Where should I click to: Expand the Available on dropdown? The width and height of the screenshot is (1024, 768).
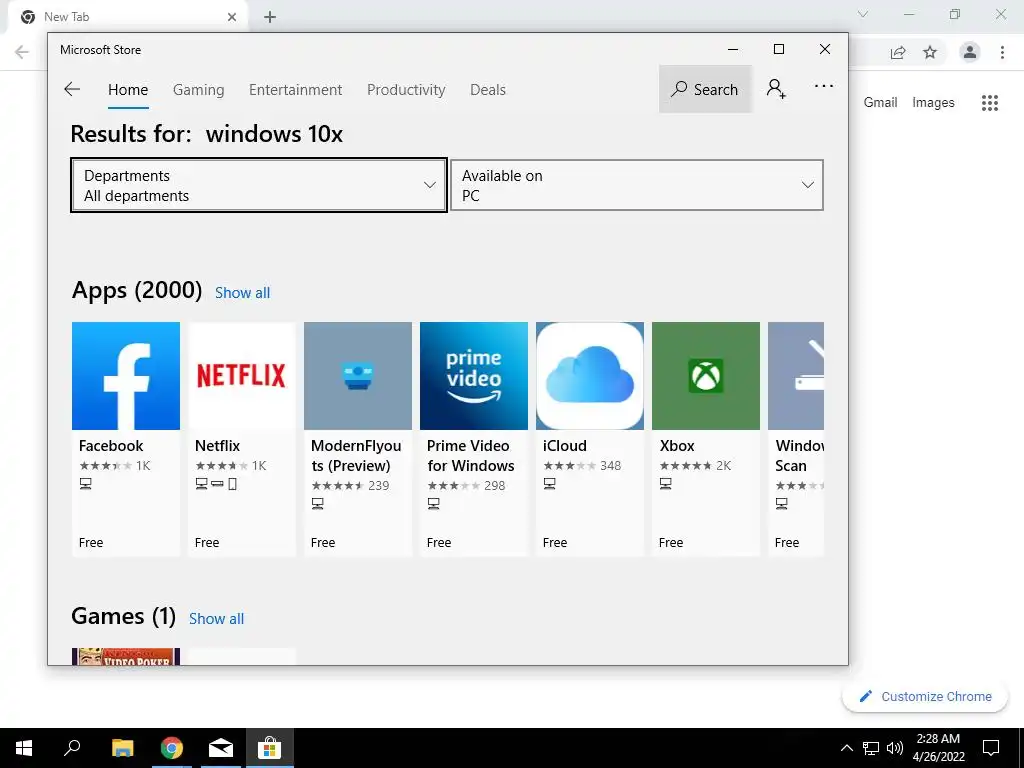[637, 185]
